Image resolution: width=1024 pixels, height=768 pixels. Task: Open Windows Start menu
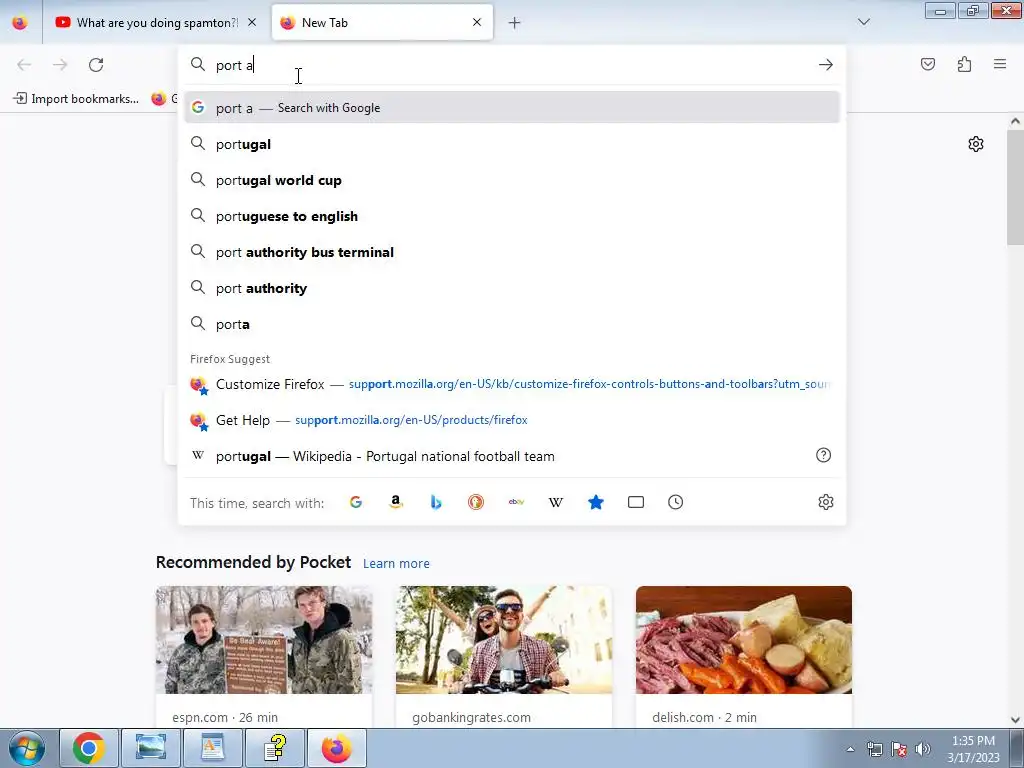(26, 748)
